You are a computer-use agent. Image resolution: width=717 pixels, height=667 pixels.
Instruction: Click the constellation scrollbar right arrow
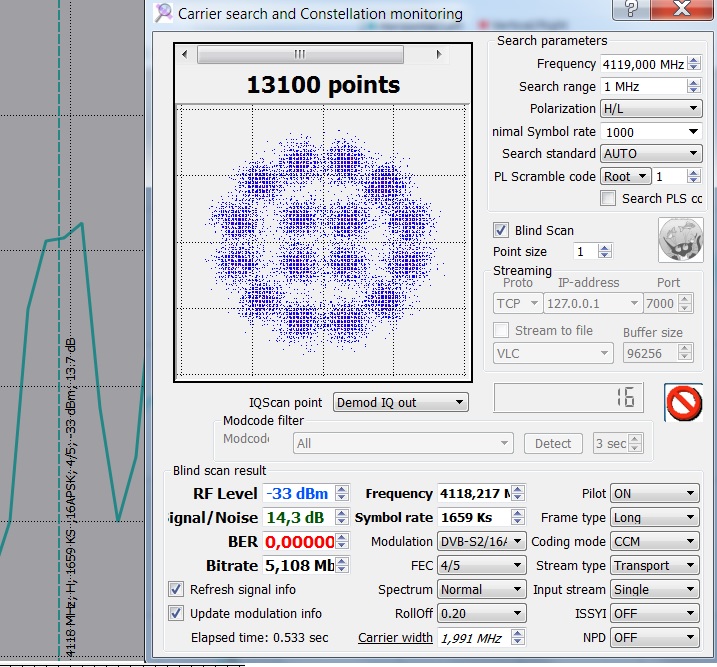(439, 54)
